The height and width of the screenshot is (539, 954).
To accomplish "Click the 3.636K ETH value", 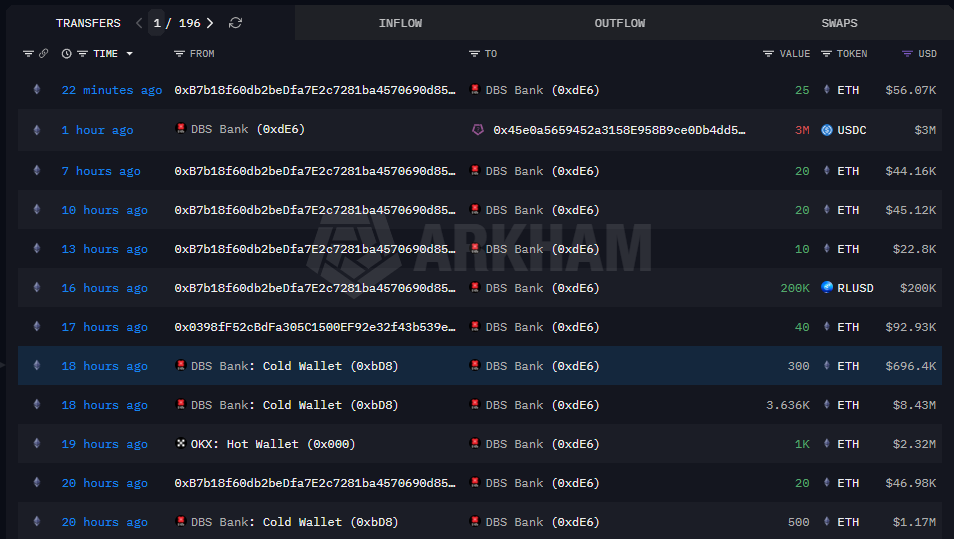I will coord(788,405).
